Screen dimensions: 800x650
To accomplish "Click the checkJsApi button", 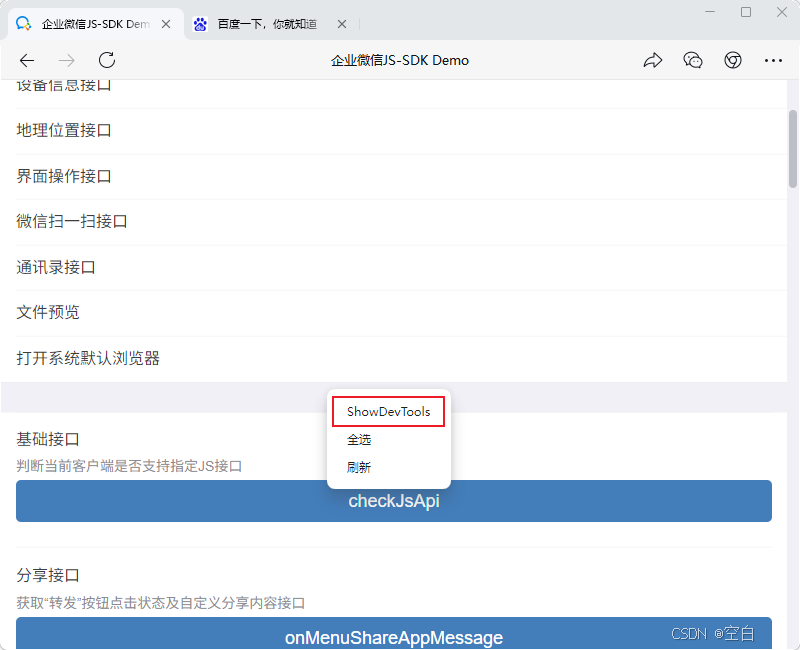I will (393, 501).
